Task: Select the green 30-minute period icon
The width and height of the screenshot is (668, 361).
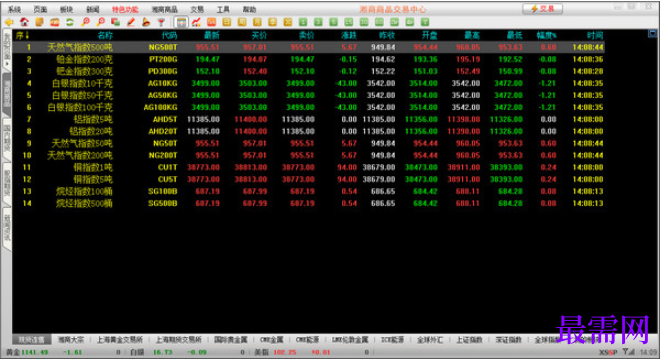Action: tap(364, 22)
